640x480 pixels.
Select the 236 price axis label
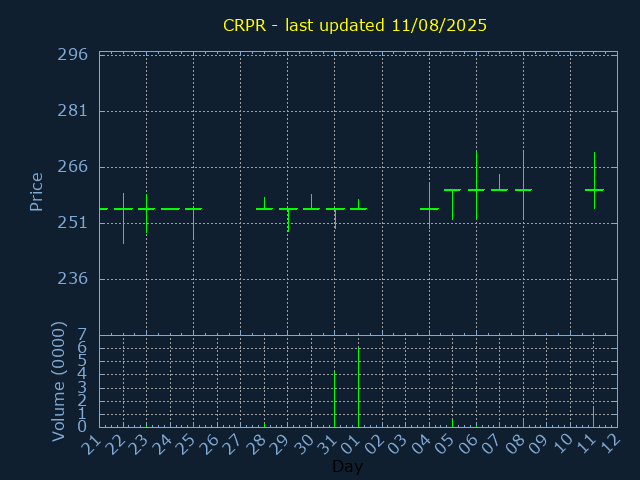pos(72,279)
